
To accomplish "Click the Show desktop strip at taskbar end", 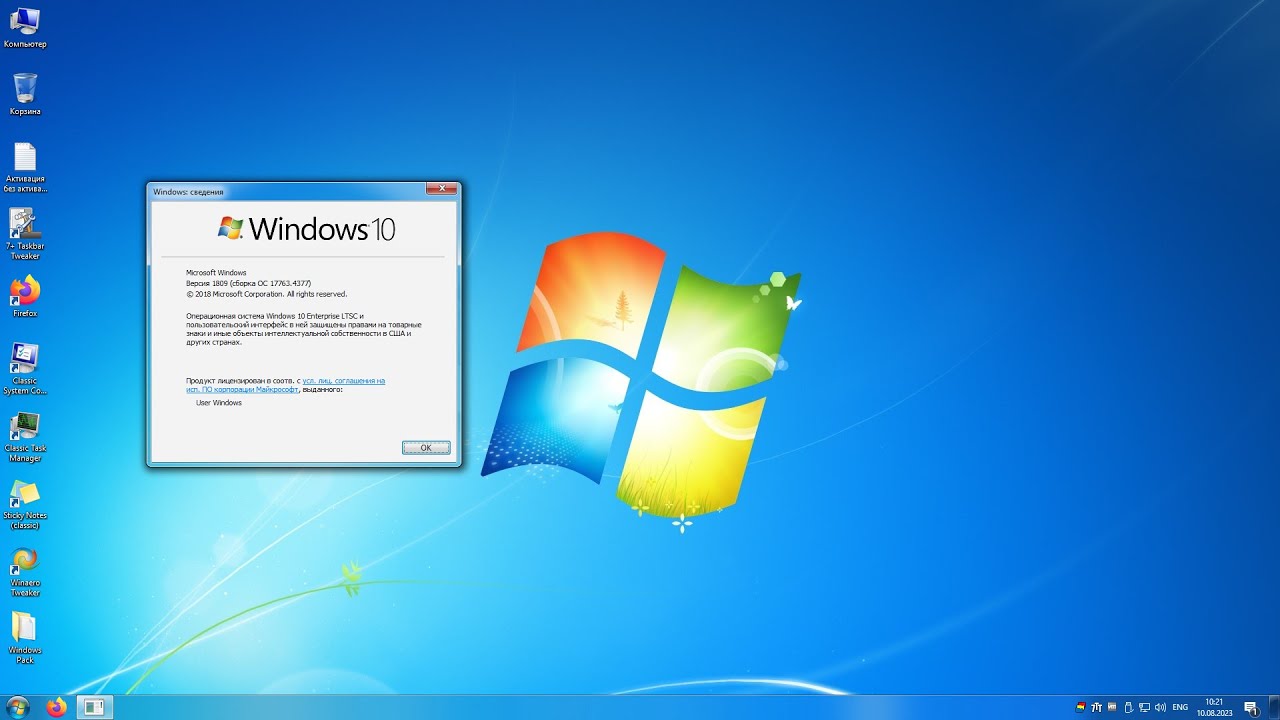I will click(1276, 707).
